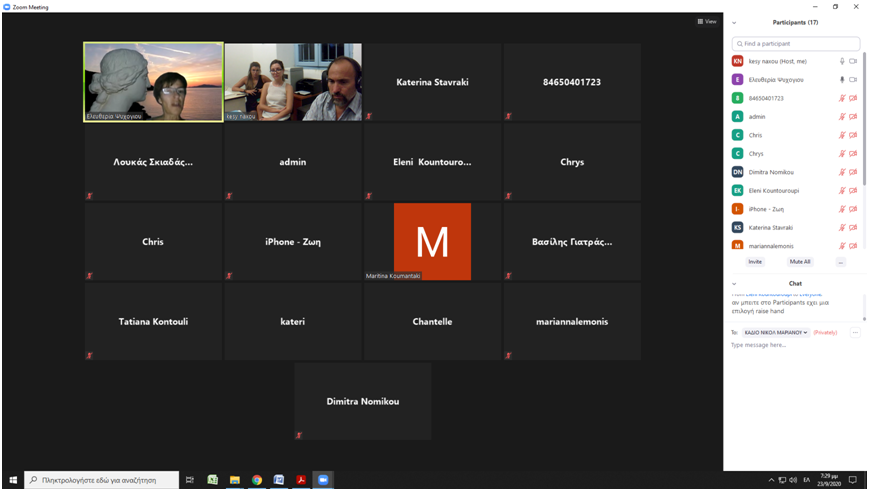
Task: Click the Invite button
Action: point(755,262)
